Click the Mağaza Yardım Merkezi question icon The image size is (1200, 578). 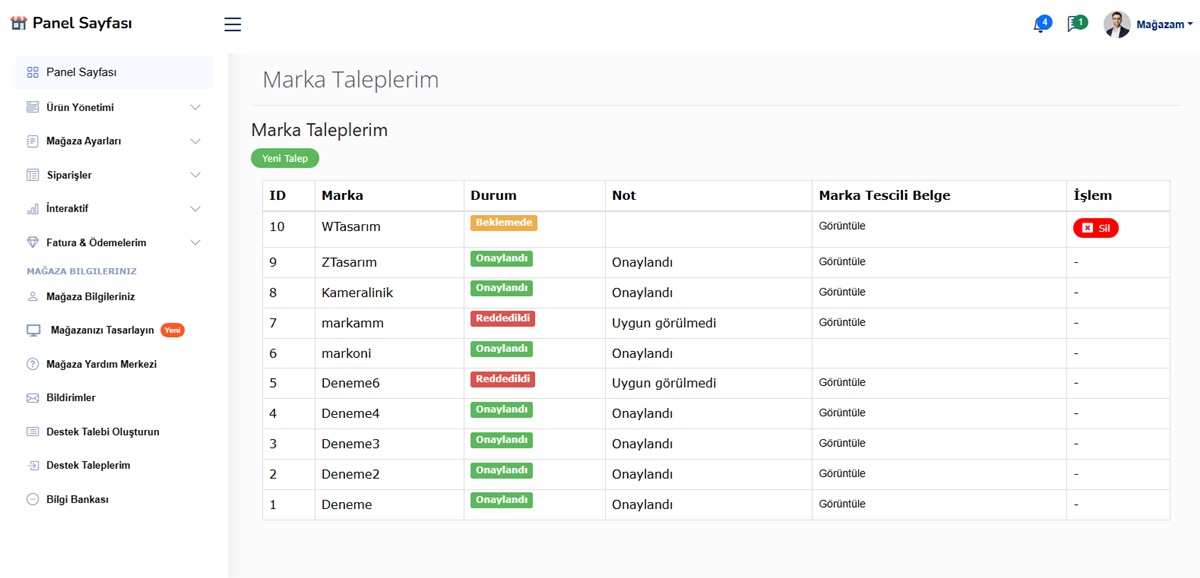pos(32,364)
